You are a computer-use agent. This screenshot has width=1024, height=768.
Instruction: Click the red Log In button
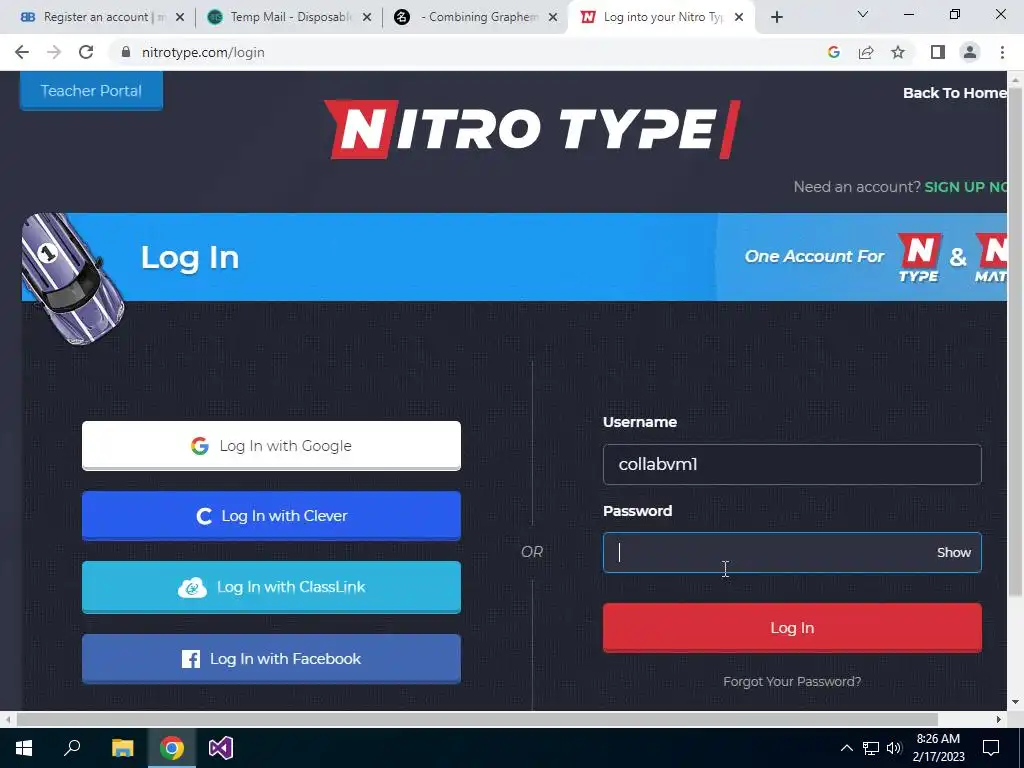click(x=792, y=628)
